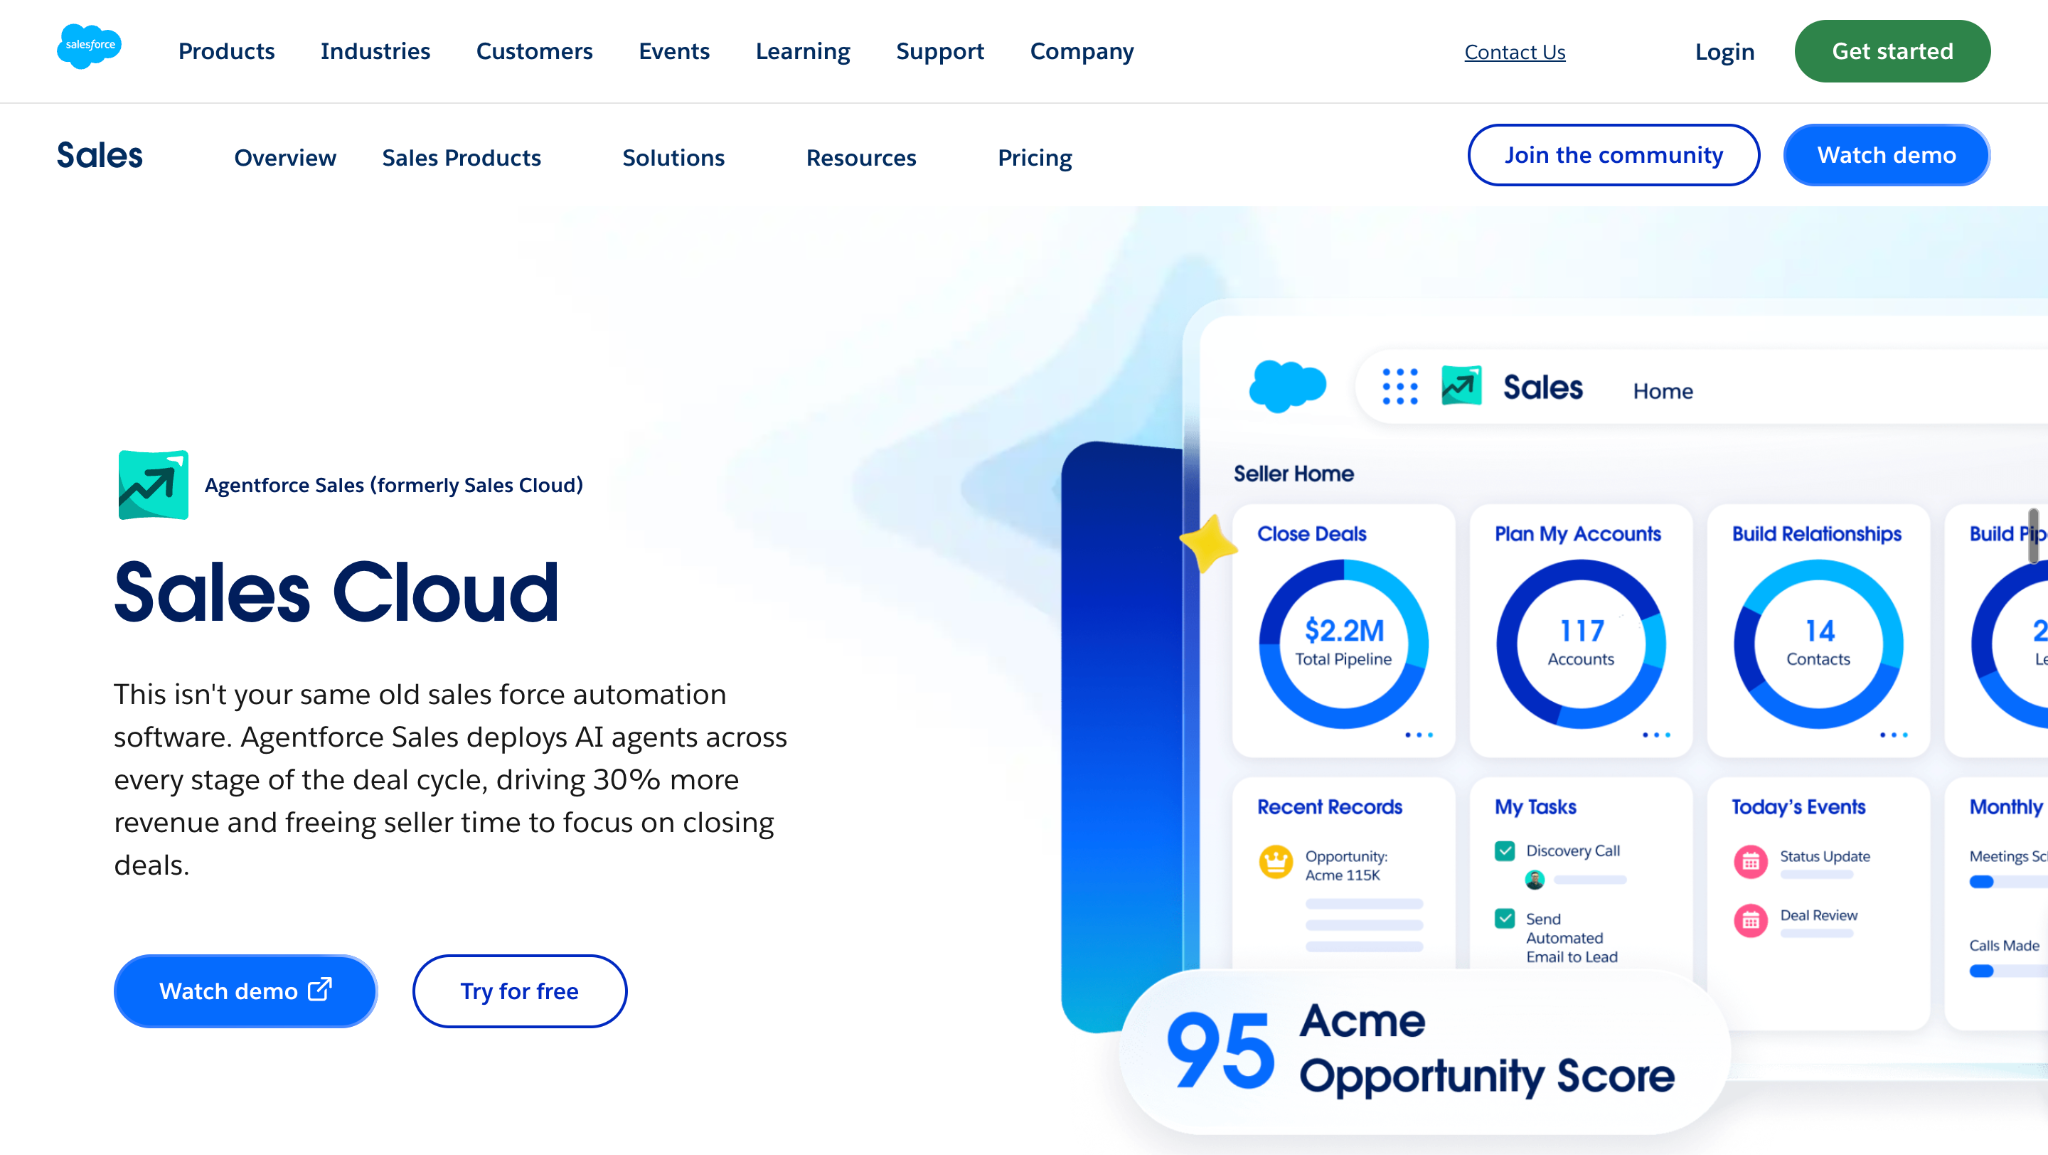Viewport: 2048px width, 1155px height.
Task: Click the Close Deals card title
Action: tap(1312, 534)
